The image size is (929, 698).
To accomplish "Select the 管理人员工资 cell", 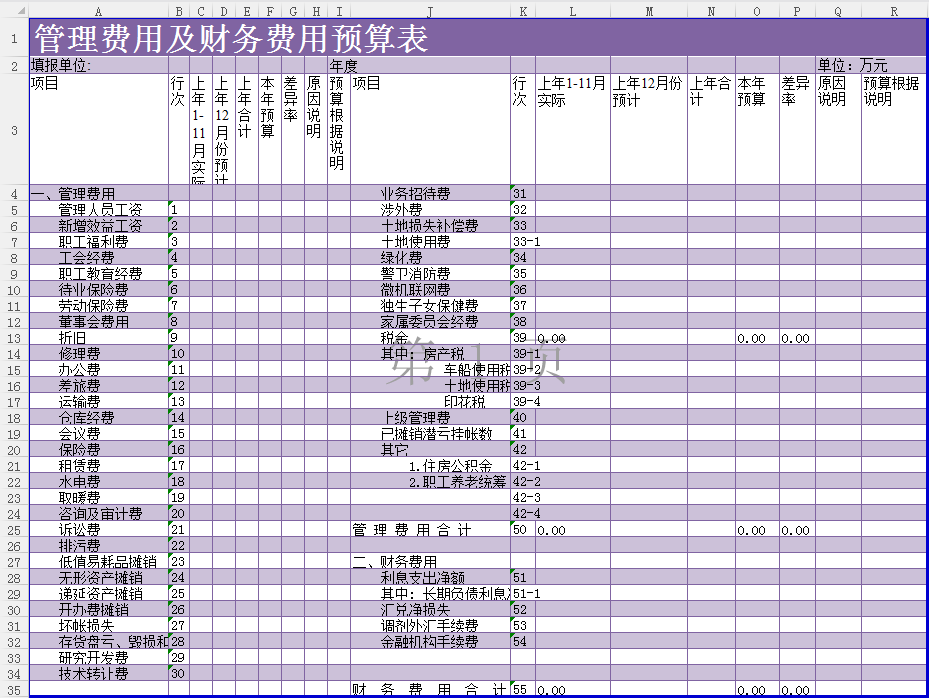I will pos(100,210).
